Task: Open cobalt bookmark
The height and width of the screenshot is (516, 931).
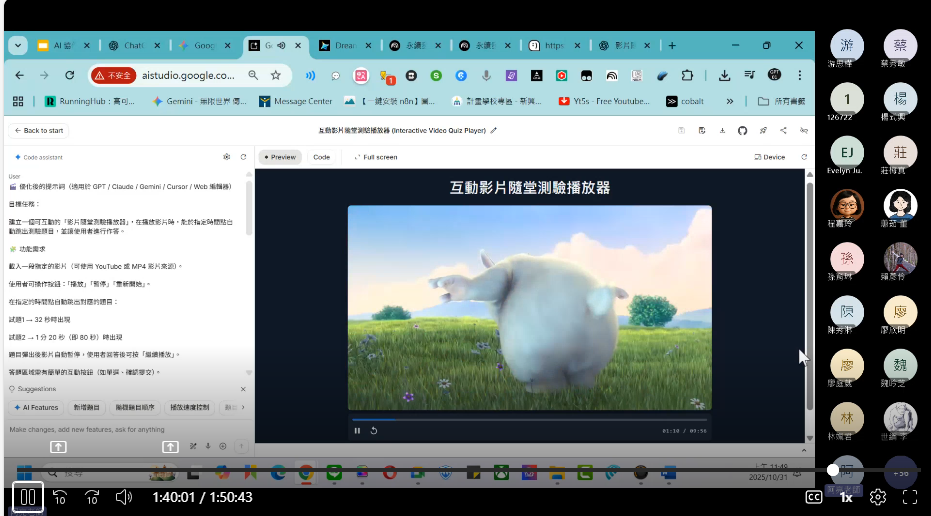Action: point(685,102)
